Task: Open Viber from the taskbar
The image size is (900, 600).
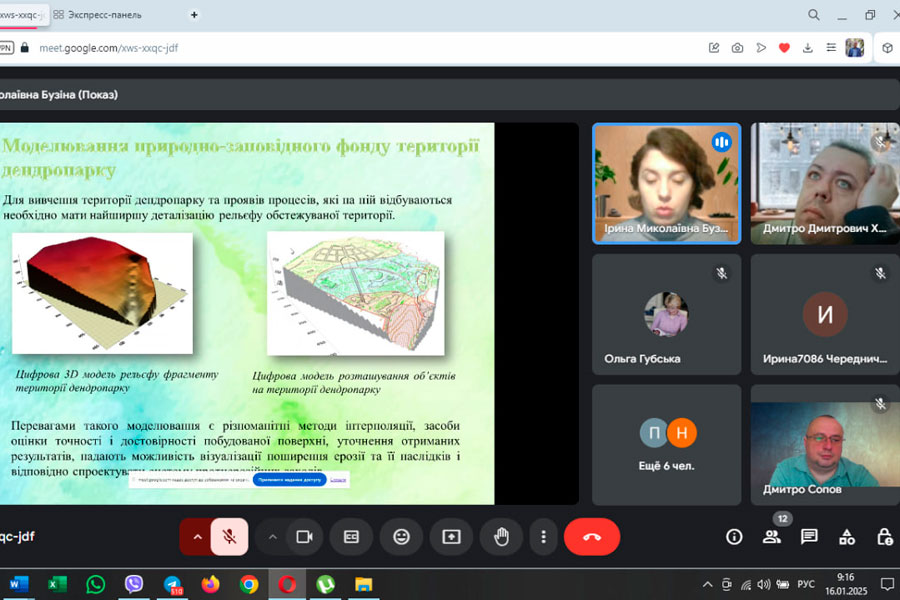Action: click(x=134, y=584)
